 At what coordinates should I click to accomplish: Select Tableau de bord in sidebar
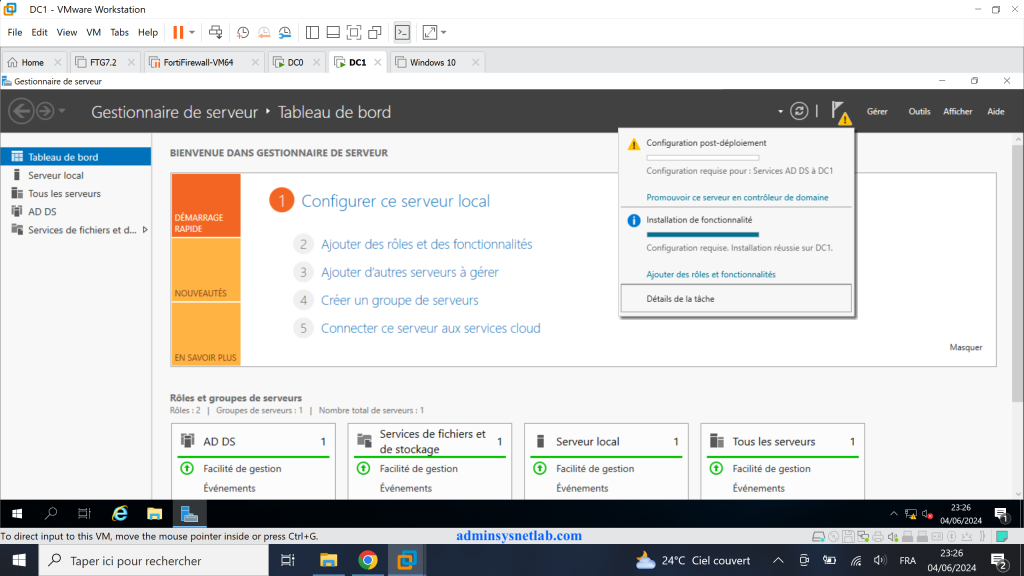(x=76, y=157)
